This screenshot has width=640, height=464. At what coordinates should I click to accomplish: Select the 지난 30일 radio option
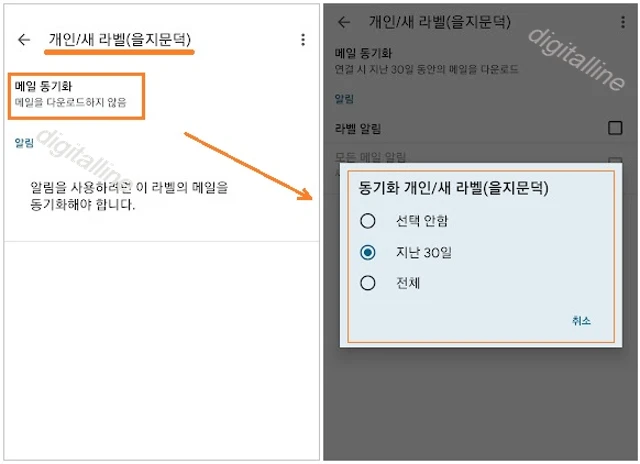click(368, 252)
